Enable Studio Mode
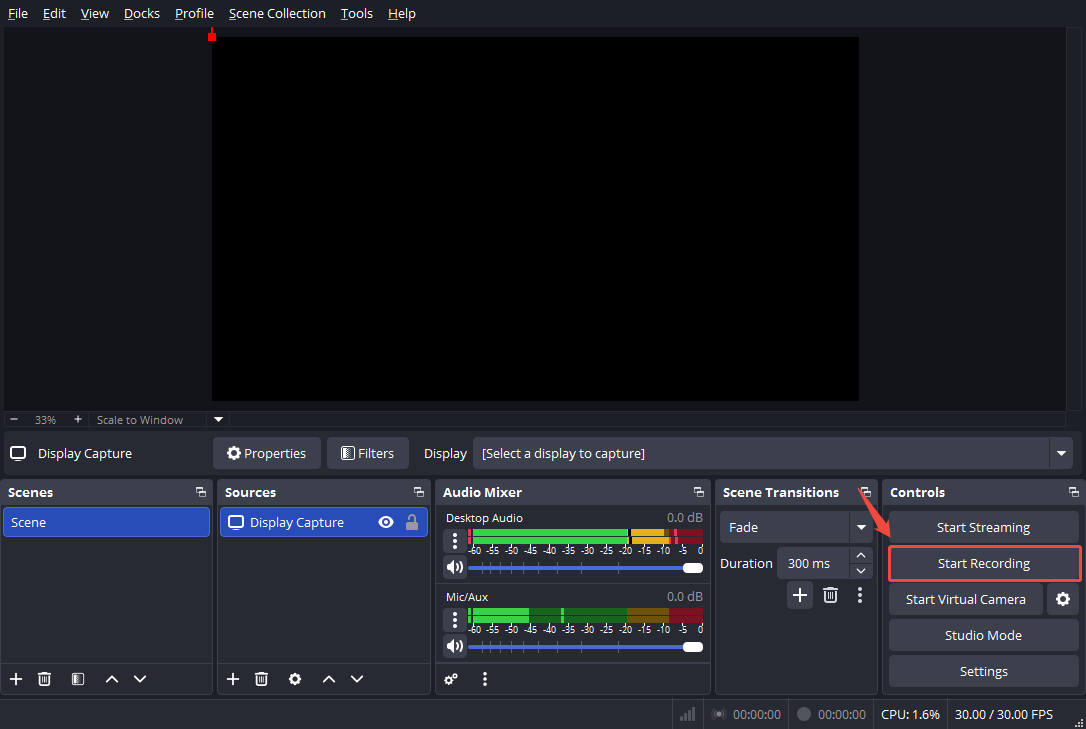Image resolution: width=1086 pixels, height=729 pixels. click(x=983, y=635)
